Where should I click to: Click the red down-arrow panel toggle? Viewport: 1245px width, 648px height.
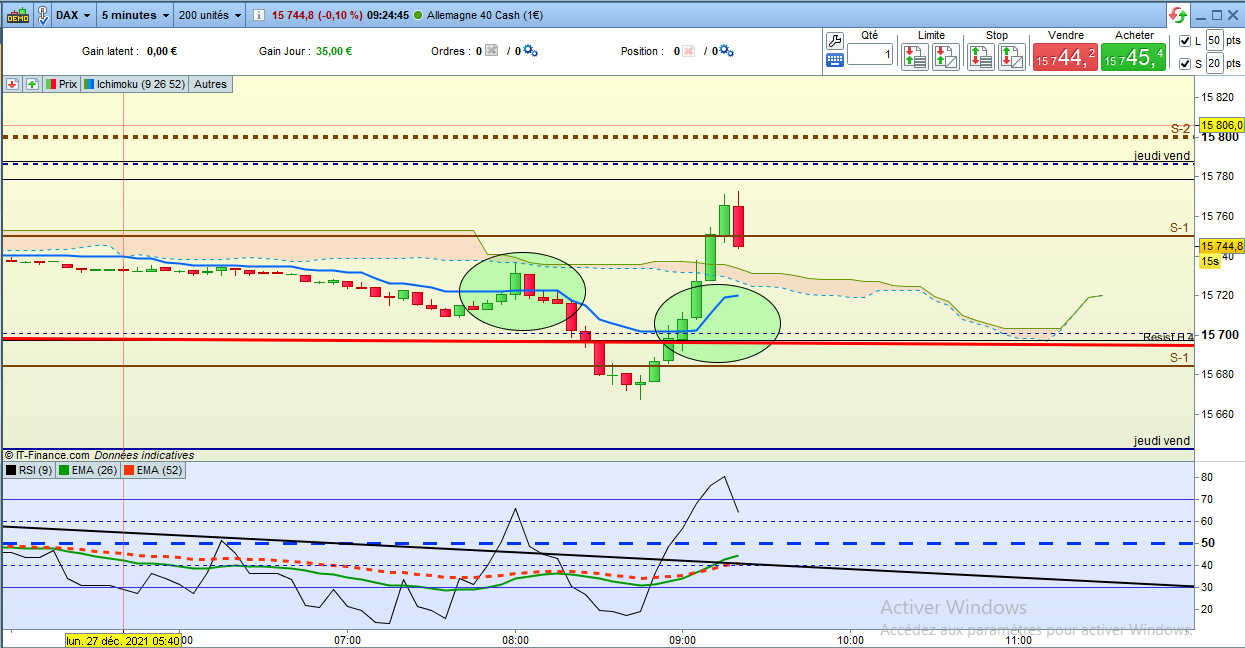point(13,85)
